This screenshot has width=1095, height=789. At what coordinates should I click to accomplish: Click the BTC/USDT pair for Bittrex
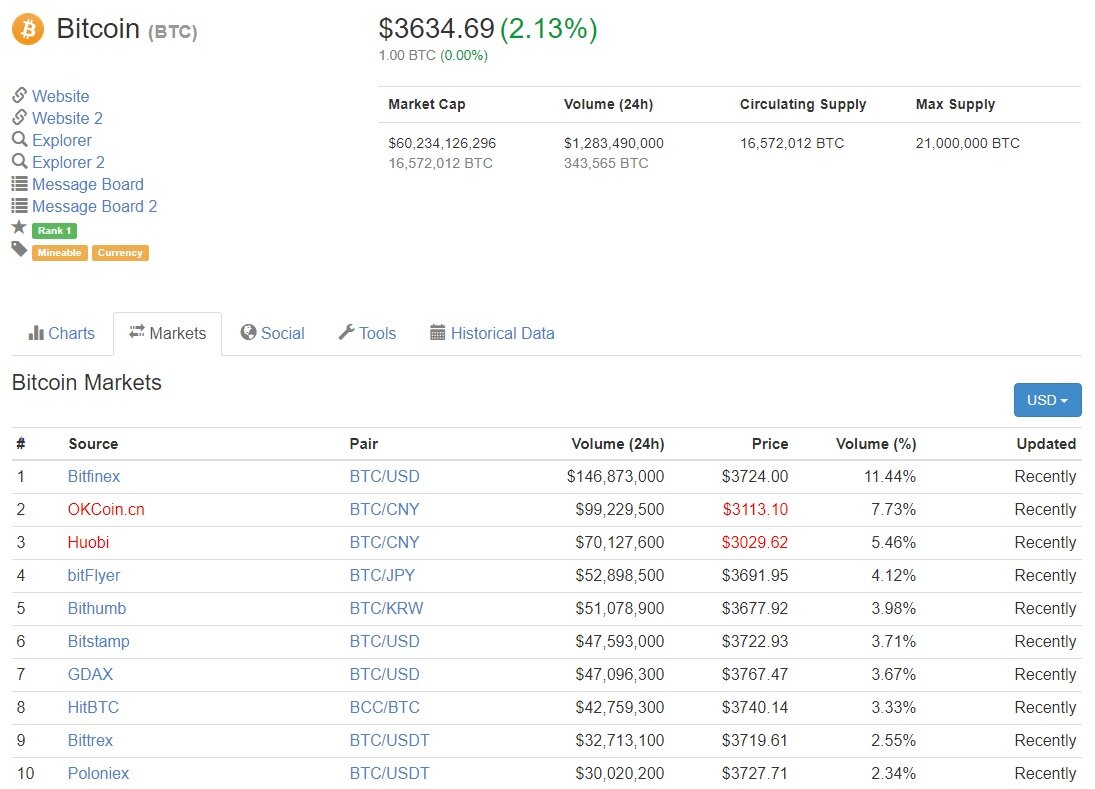390,741
